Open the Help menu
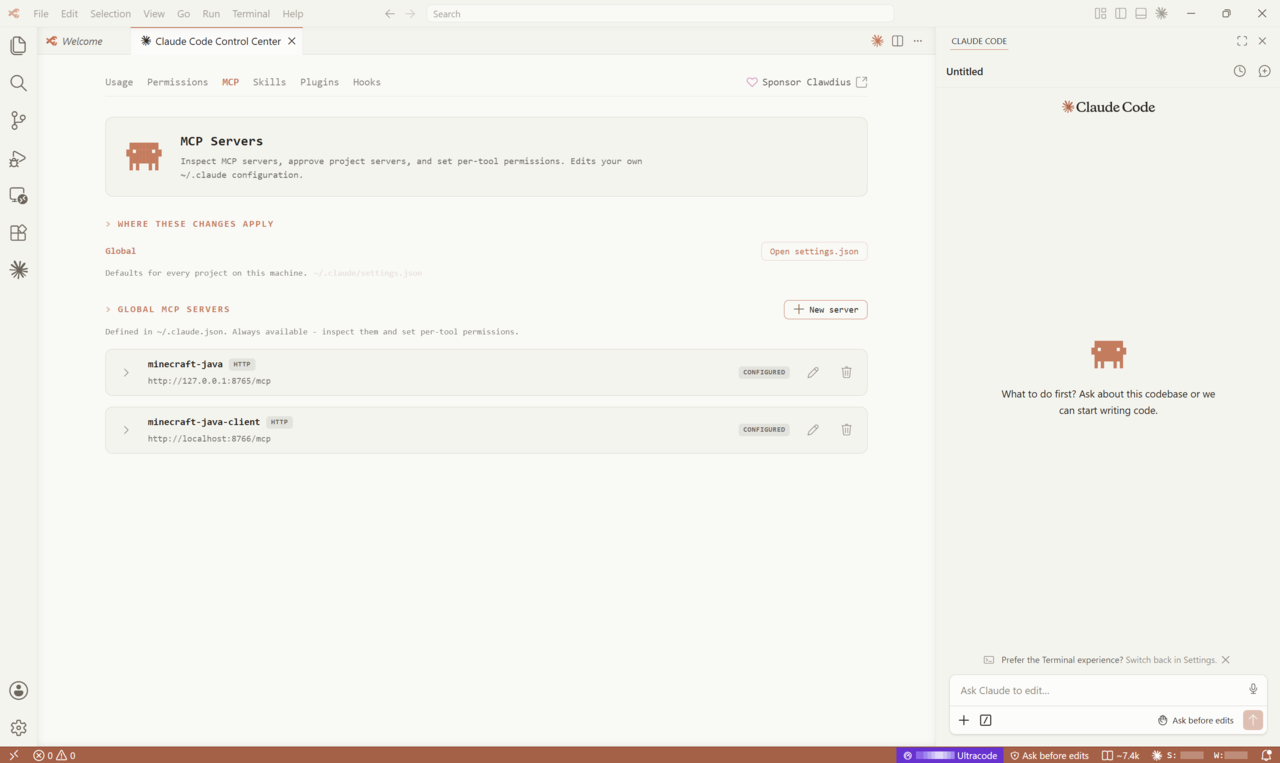 tap(292, 14)
